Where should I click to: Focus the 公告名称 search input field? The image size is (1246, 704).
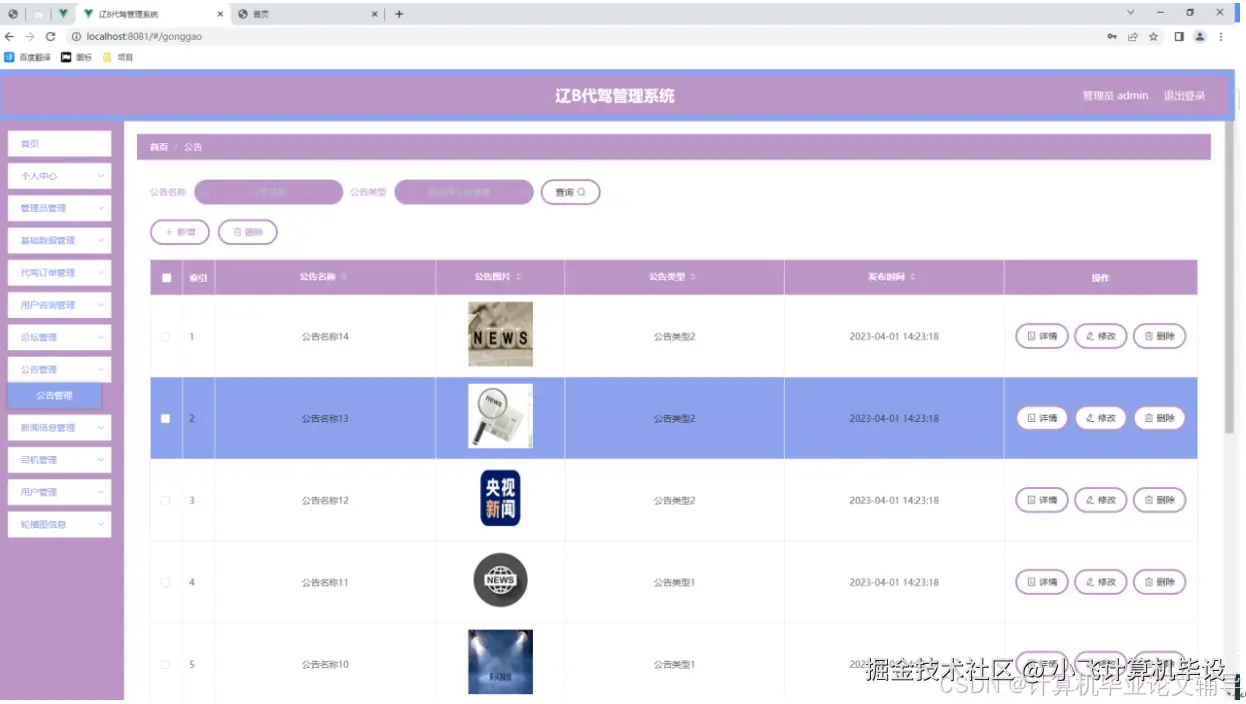[268, 192]
